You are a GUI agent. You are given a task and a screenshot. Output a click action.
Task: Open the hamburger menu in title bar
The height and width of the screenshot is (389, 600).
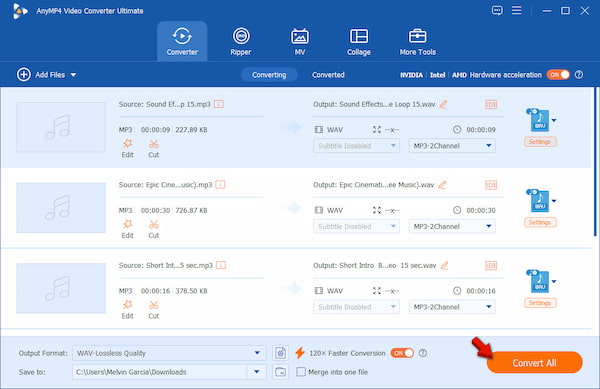click(x=517, y=10)
